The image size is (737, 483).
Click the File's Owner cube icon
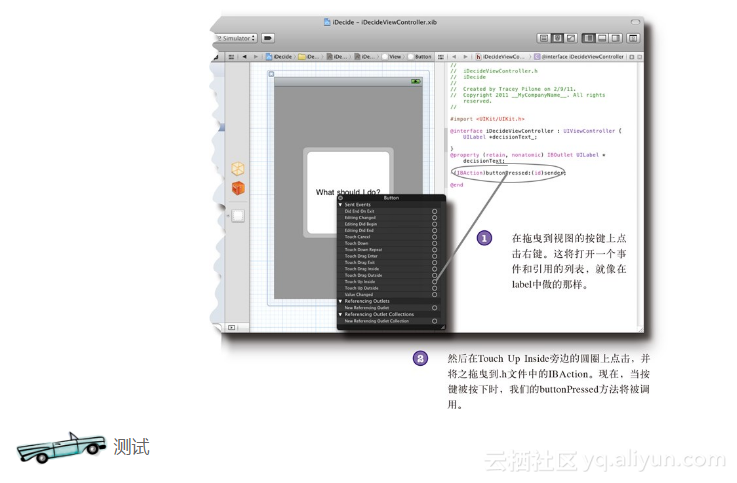pos(238,169)
